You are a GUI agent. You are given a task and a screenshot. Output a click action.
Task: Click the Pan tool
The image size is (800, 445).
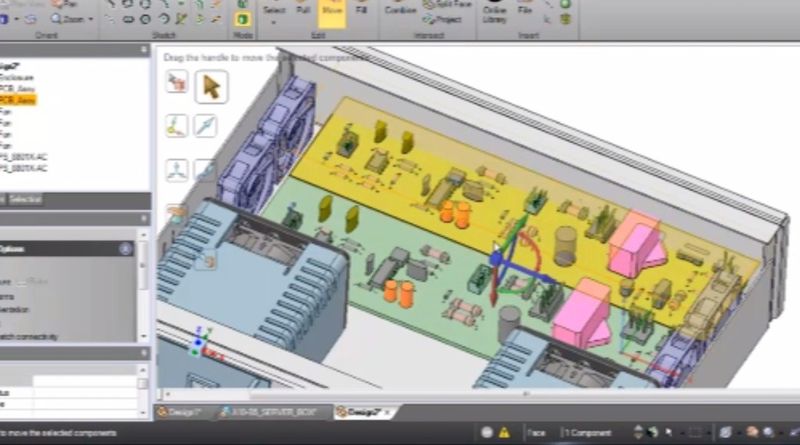pos(65,5)
